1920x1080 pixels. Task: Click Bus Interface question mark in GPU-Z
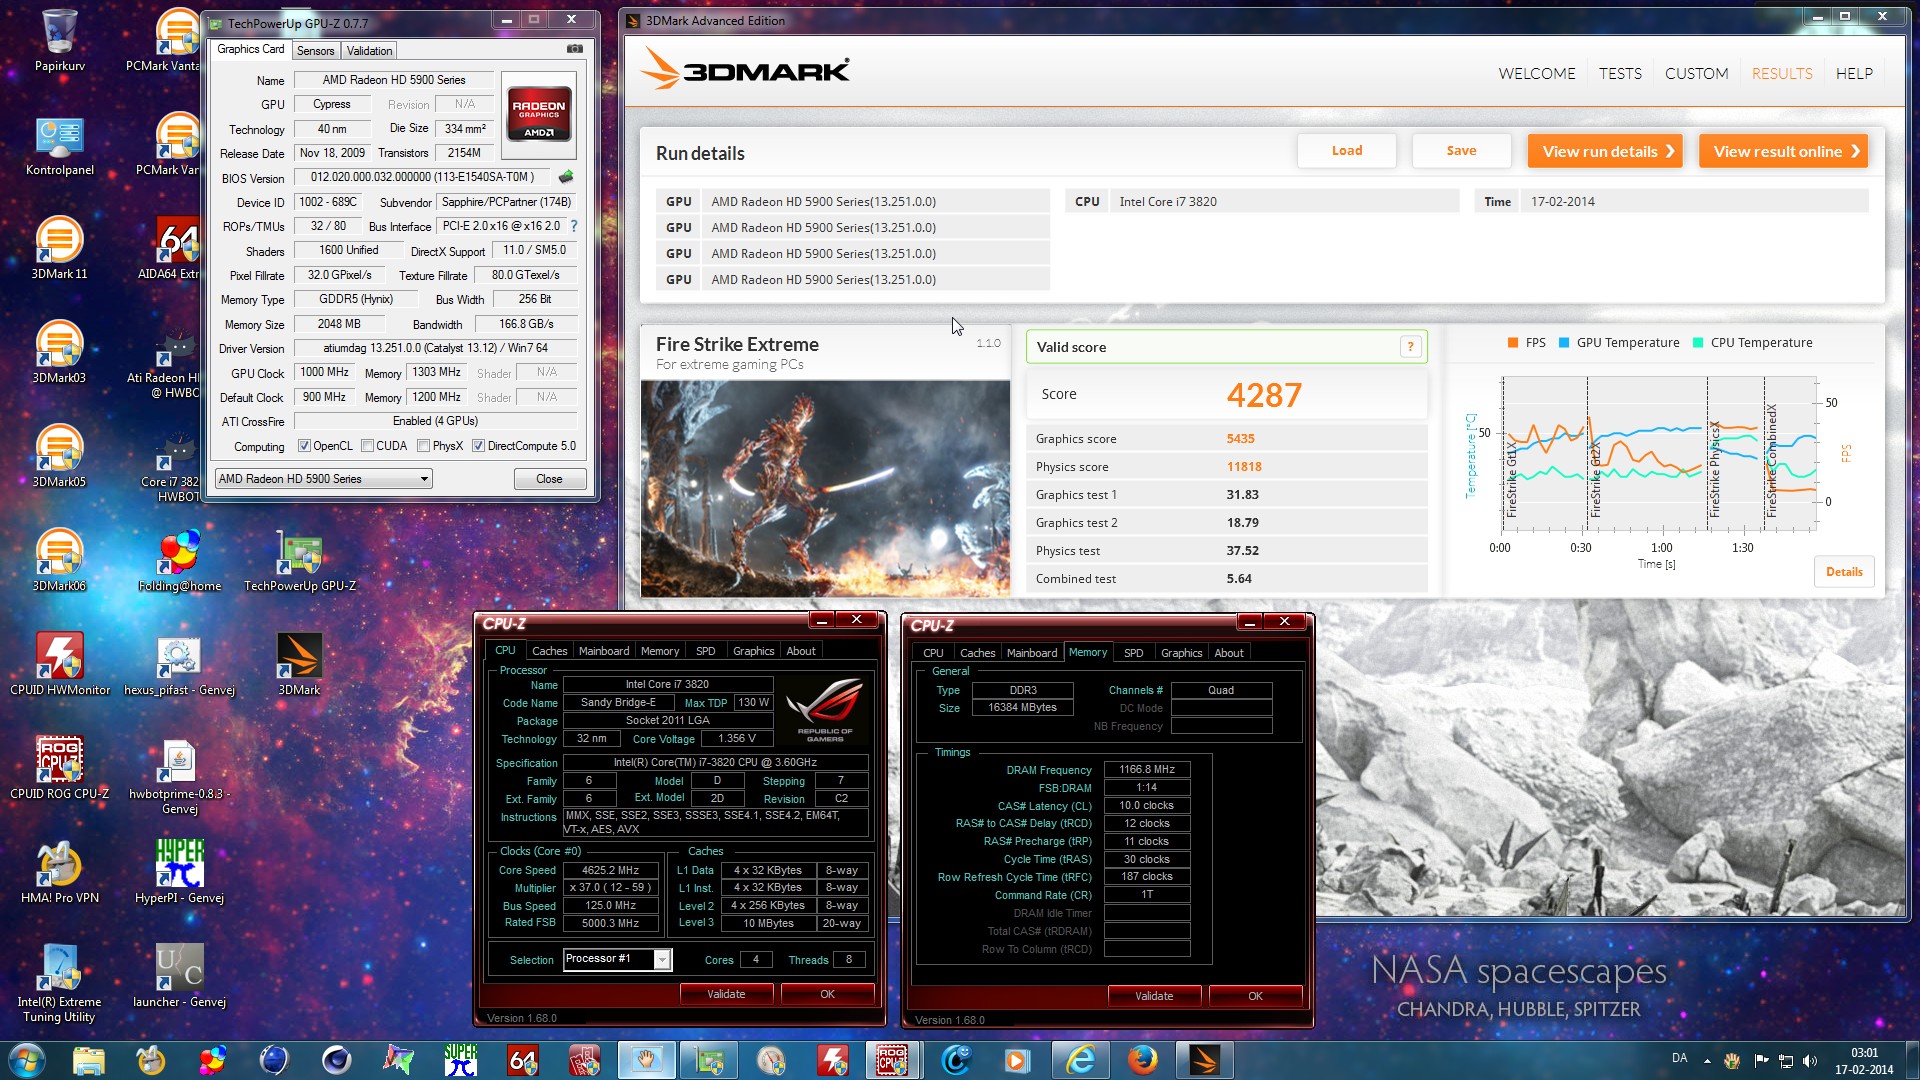[573, 226]
